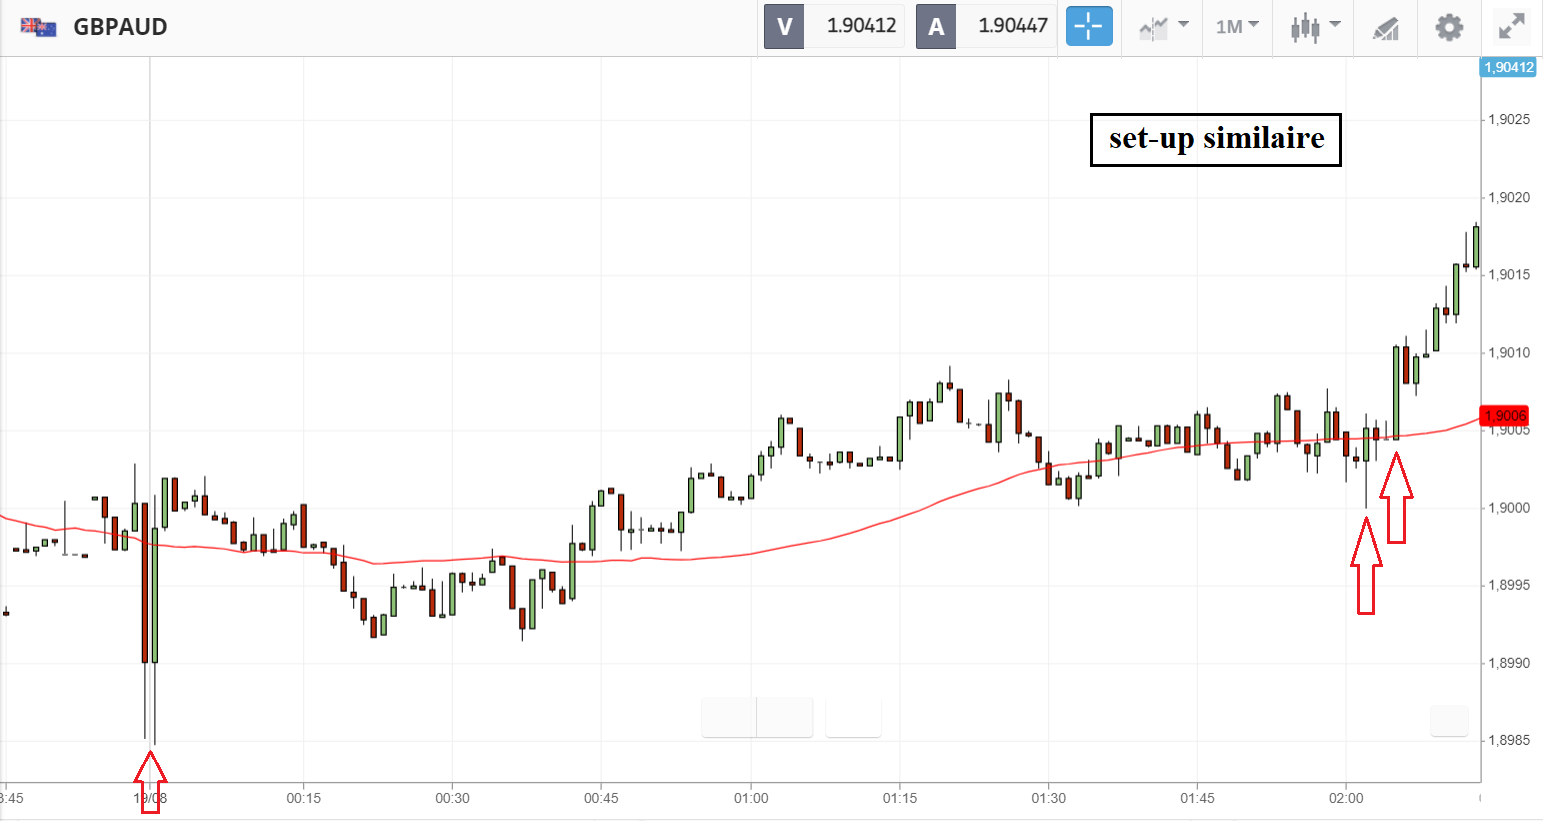
Task: Click the blue 1,90412 price axis label
Action: tap(1508, 67)
